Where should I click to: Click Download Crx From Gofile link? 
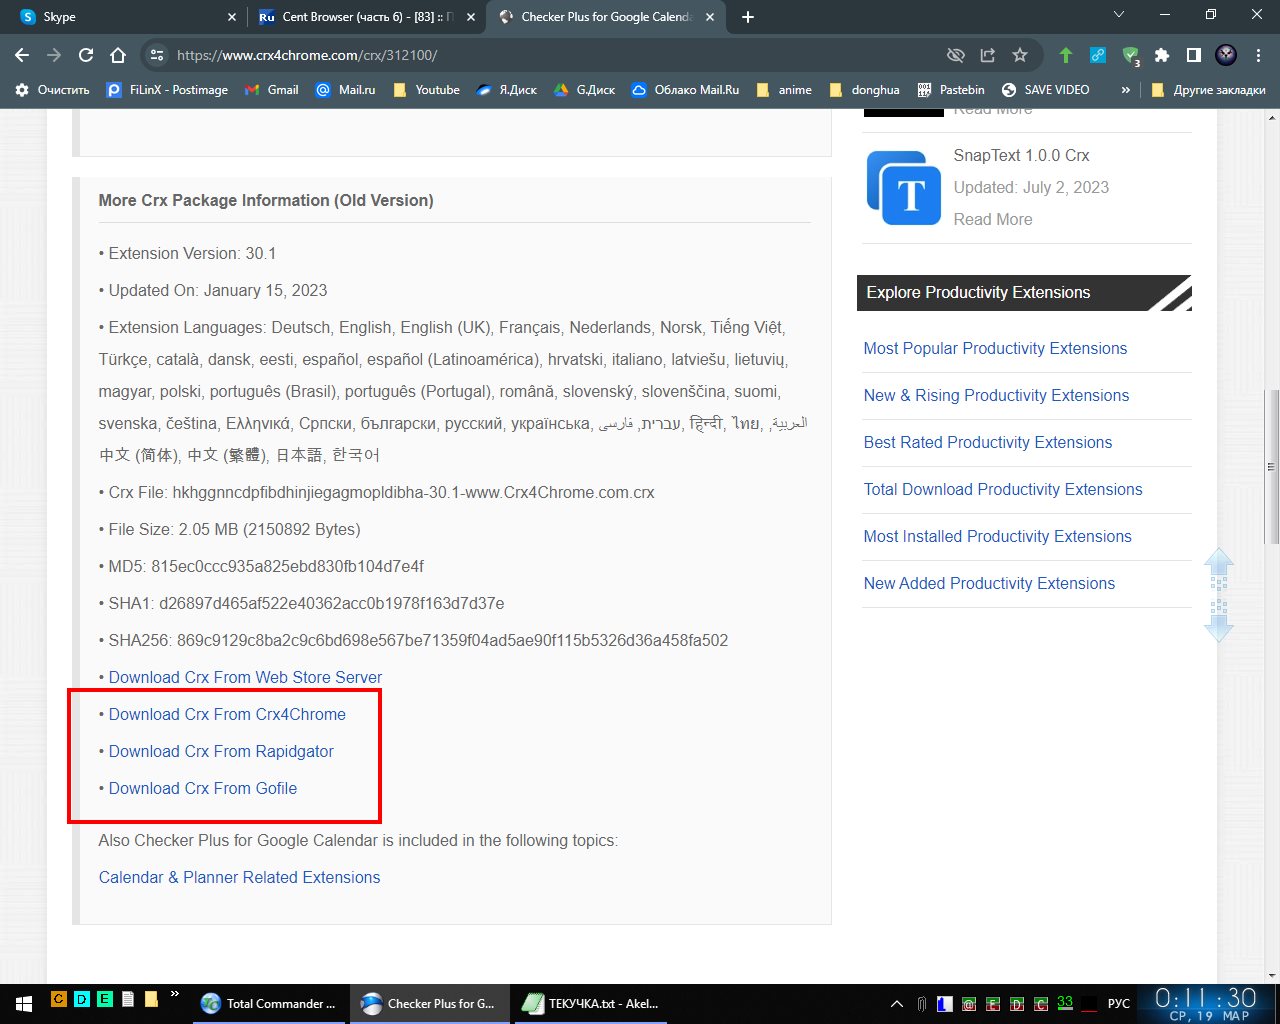[x=203, y=788]
